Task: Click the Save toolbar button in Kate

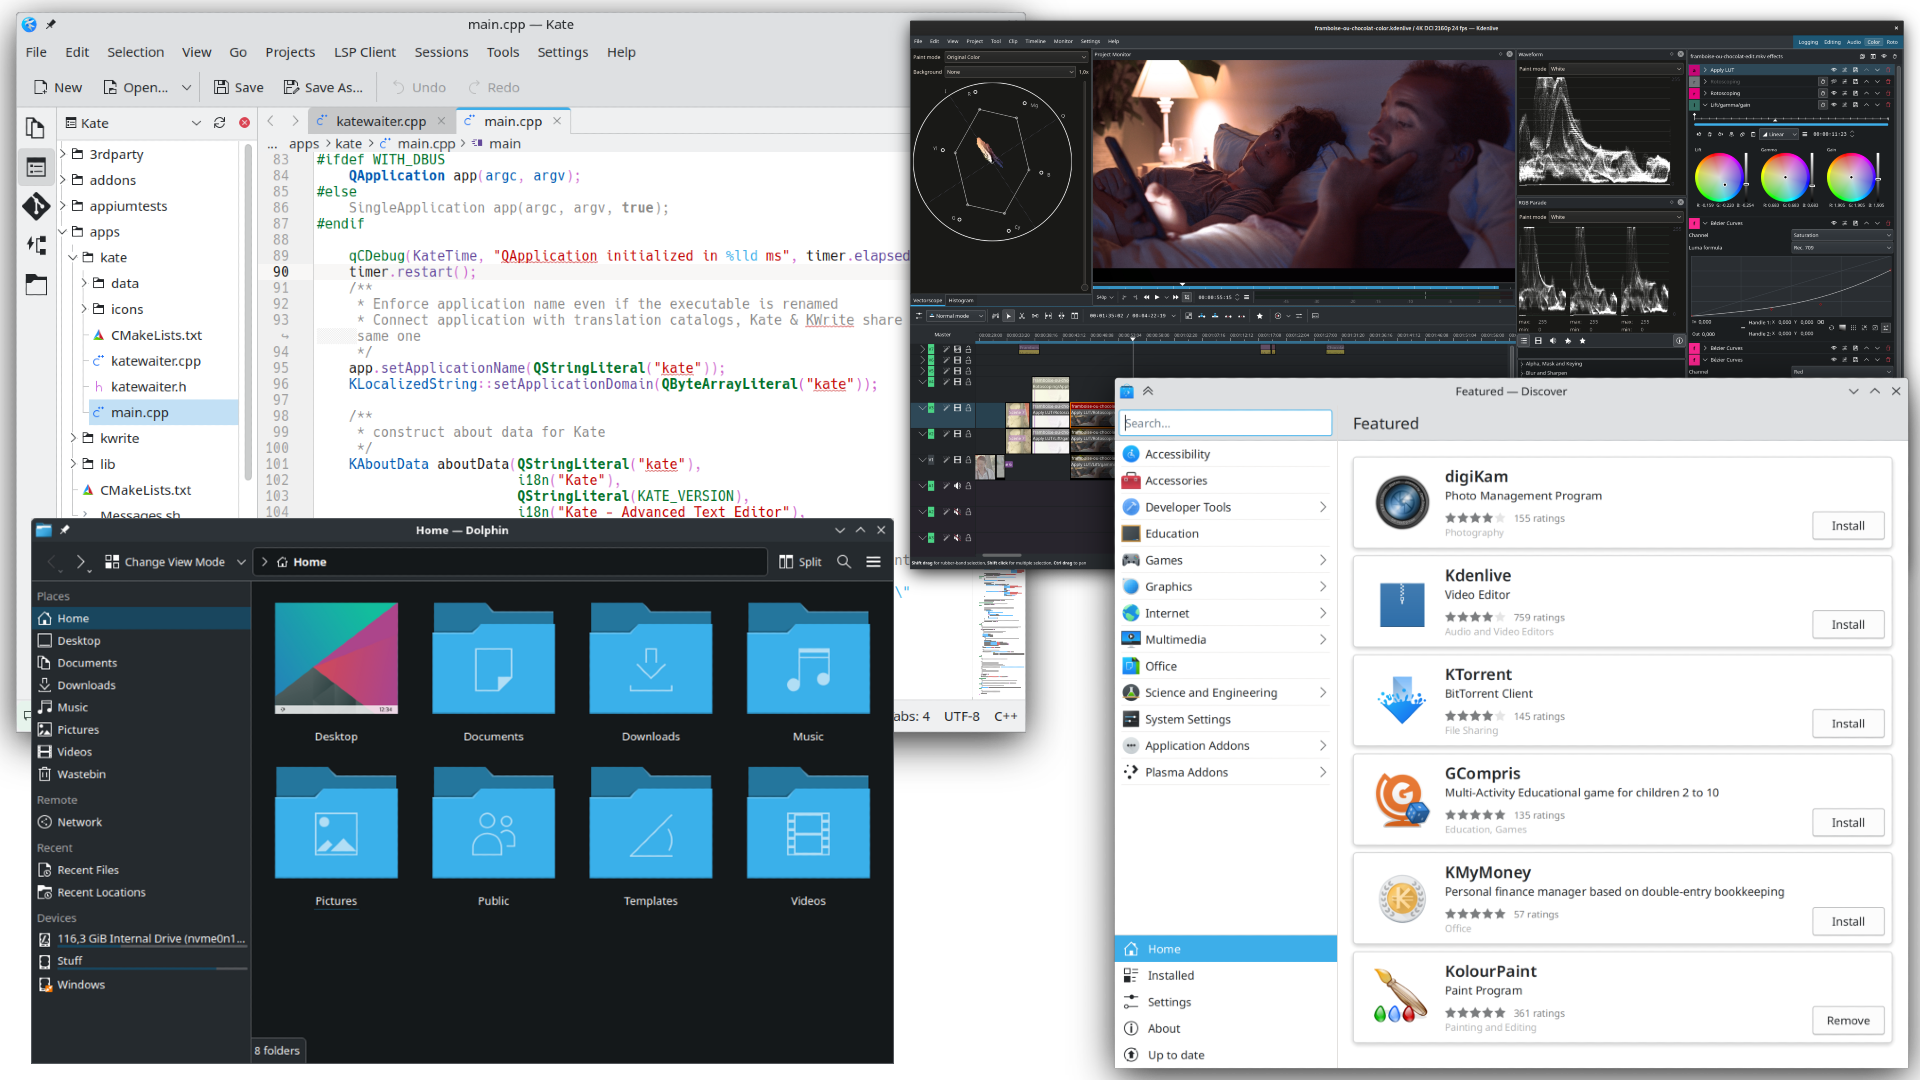Action: click(239, 87)
